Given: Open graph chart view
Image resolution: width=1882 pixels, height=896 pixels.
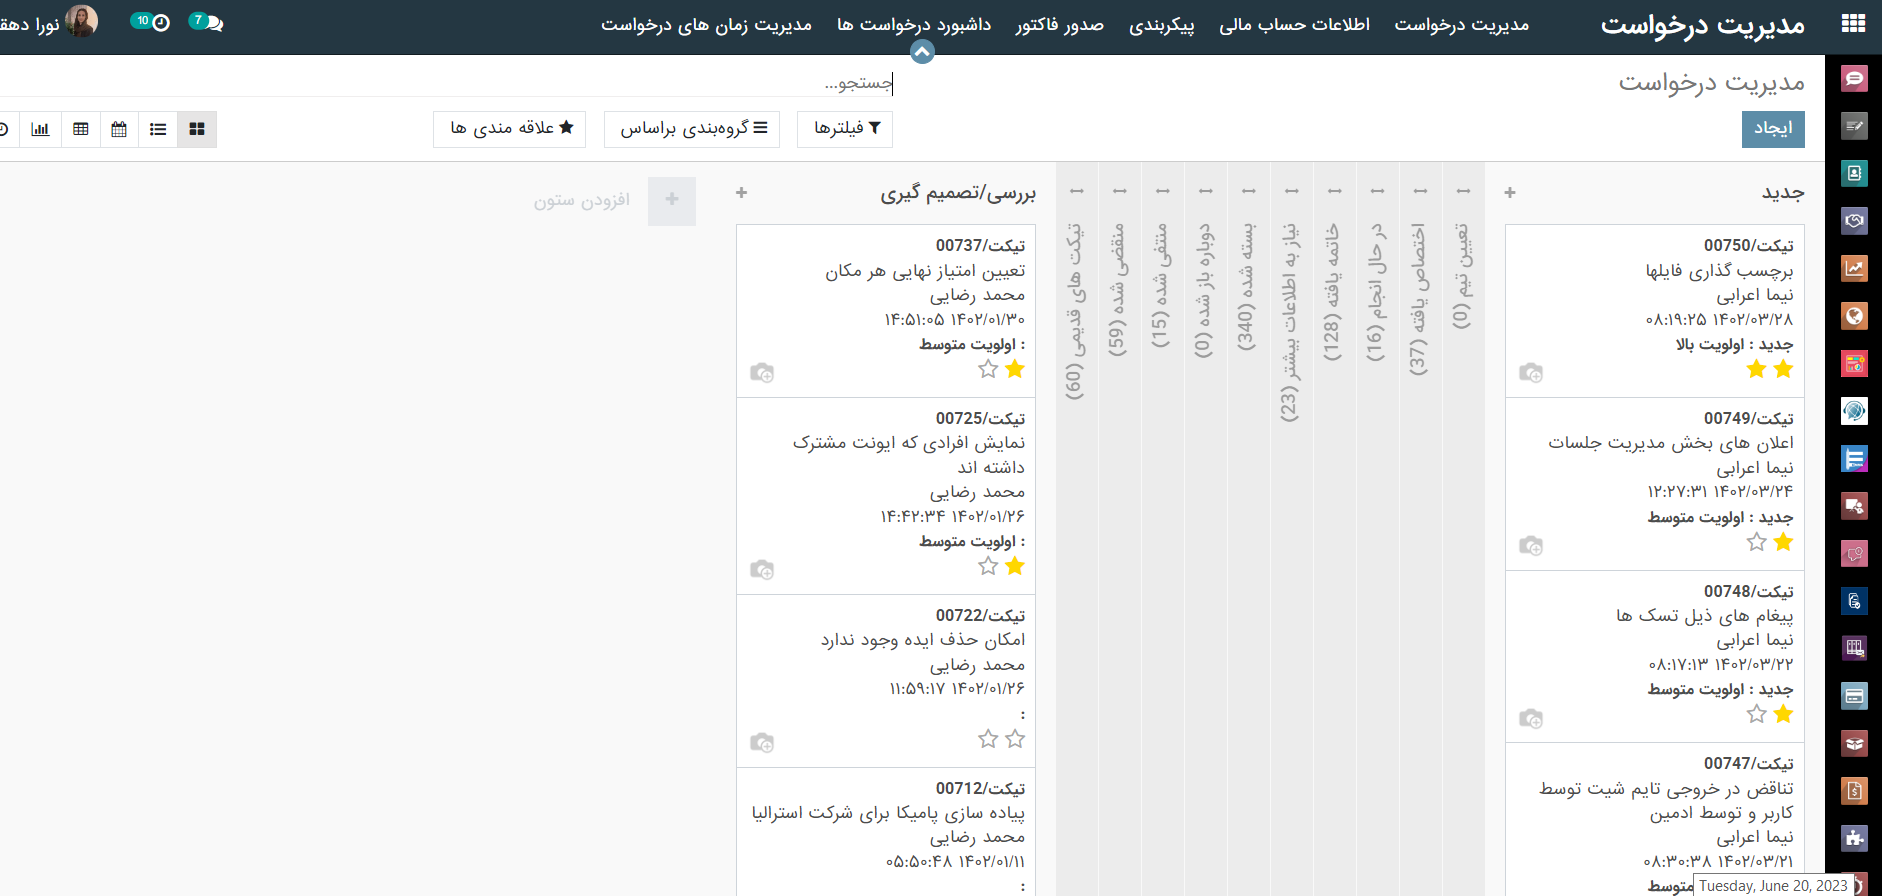Looking at the screenshot, I should 40,129.
